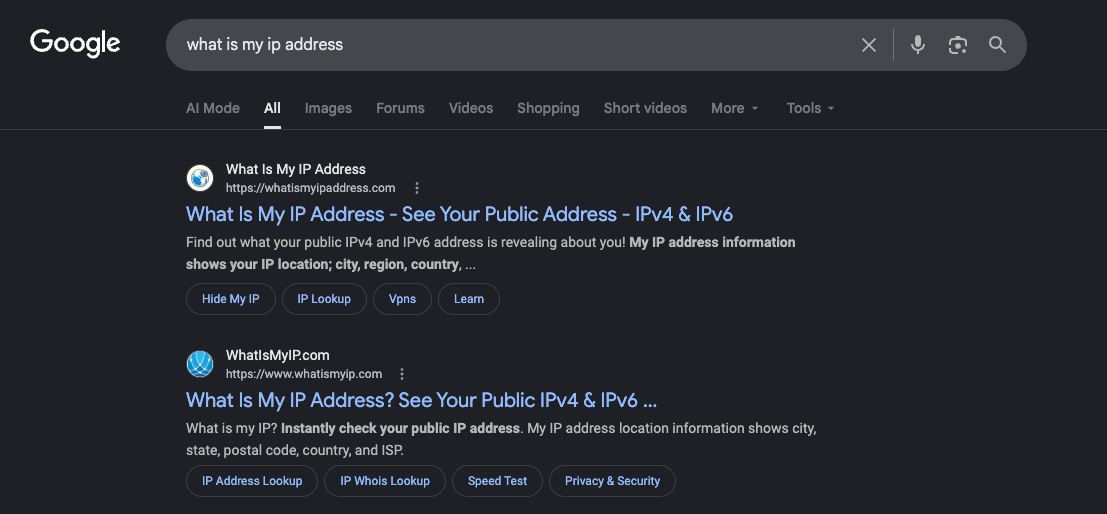
Task: Open Google Lens image search icon
Action: [x=957, y=45]
